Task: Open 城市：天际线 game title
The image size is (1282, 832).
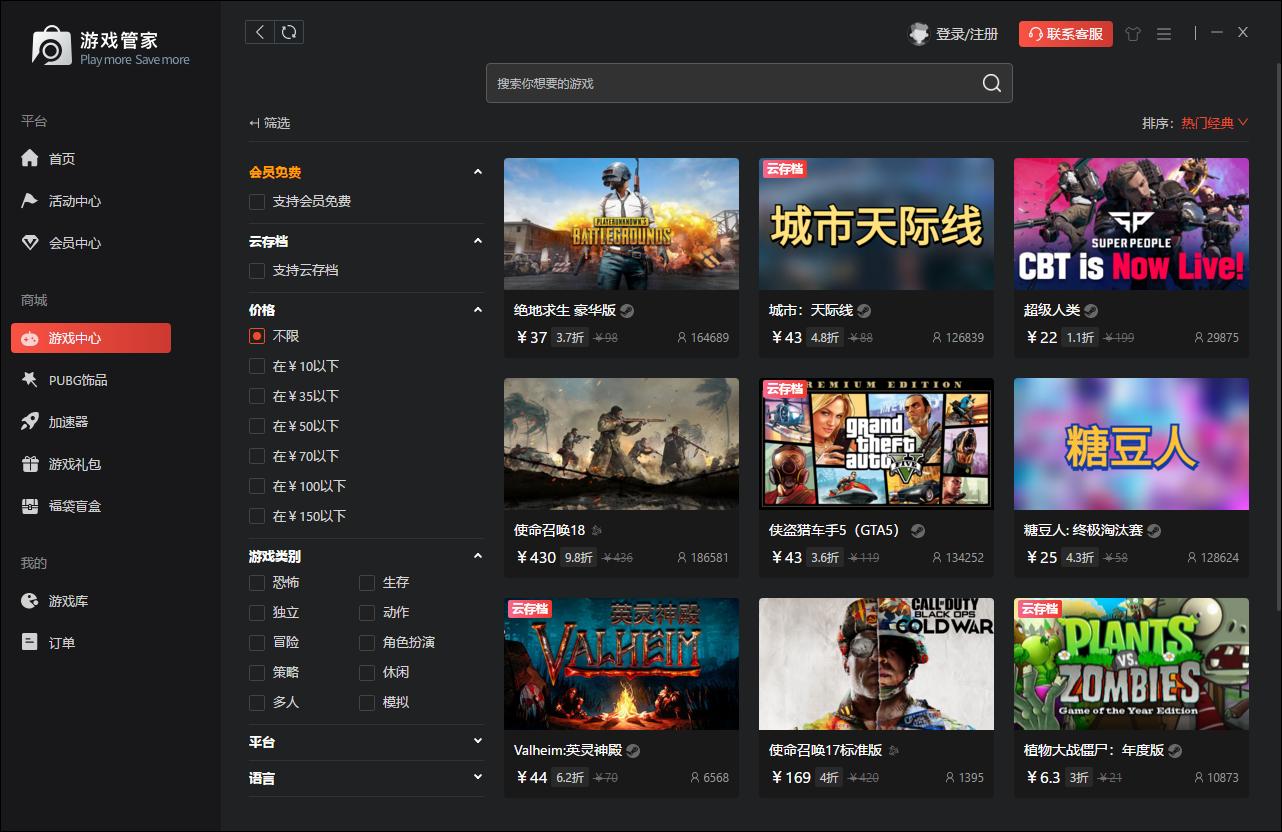Action: pos(811,310)
